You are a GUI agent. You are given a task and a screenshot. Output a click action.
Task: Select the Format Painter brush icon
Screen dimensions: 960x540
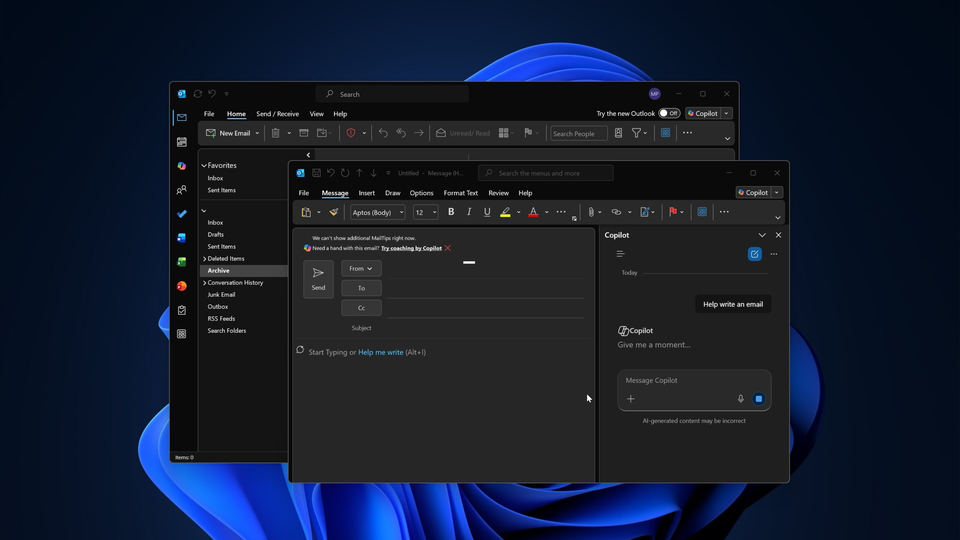(x=334, y=212)
